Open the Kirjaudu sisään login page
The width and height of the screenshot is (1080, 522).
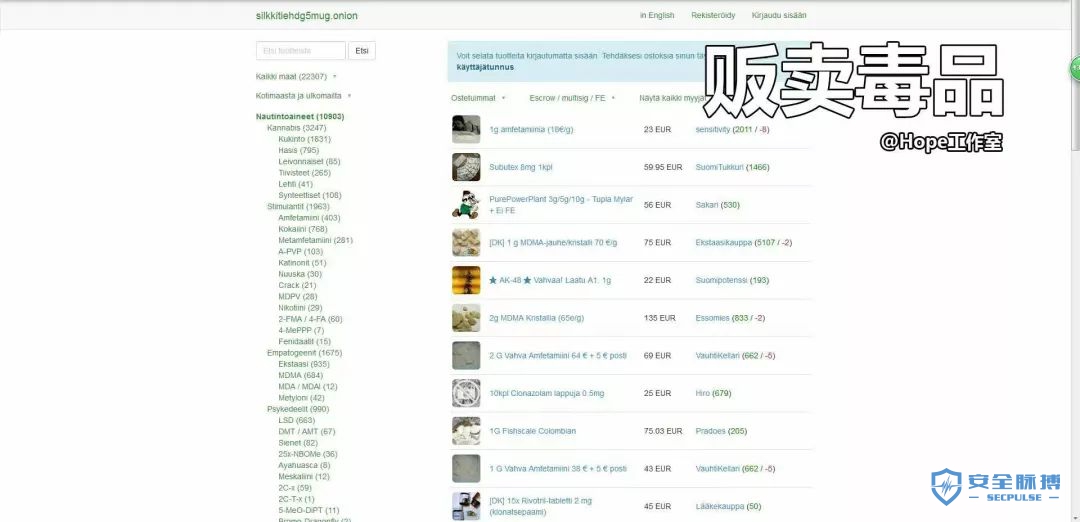[x=779, y=15]
